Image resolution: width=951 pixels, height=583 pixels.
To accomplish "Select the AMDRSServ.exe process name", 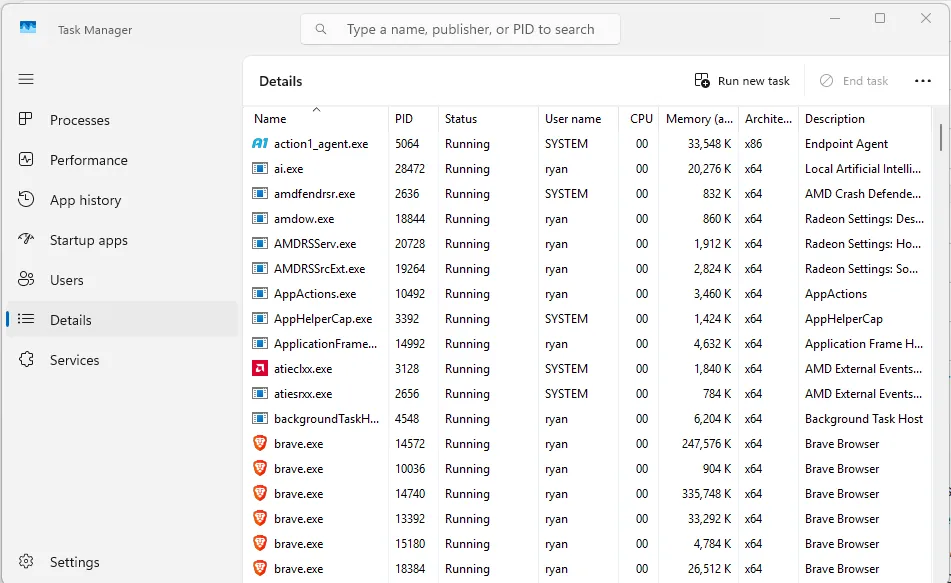I will (315, 243).
